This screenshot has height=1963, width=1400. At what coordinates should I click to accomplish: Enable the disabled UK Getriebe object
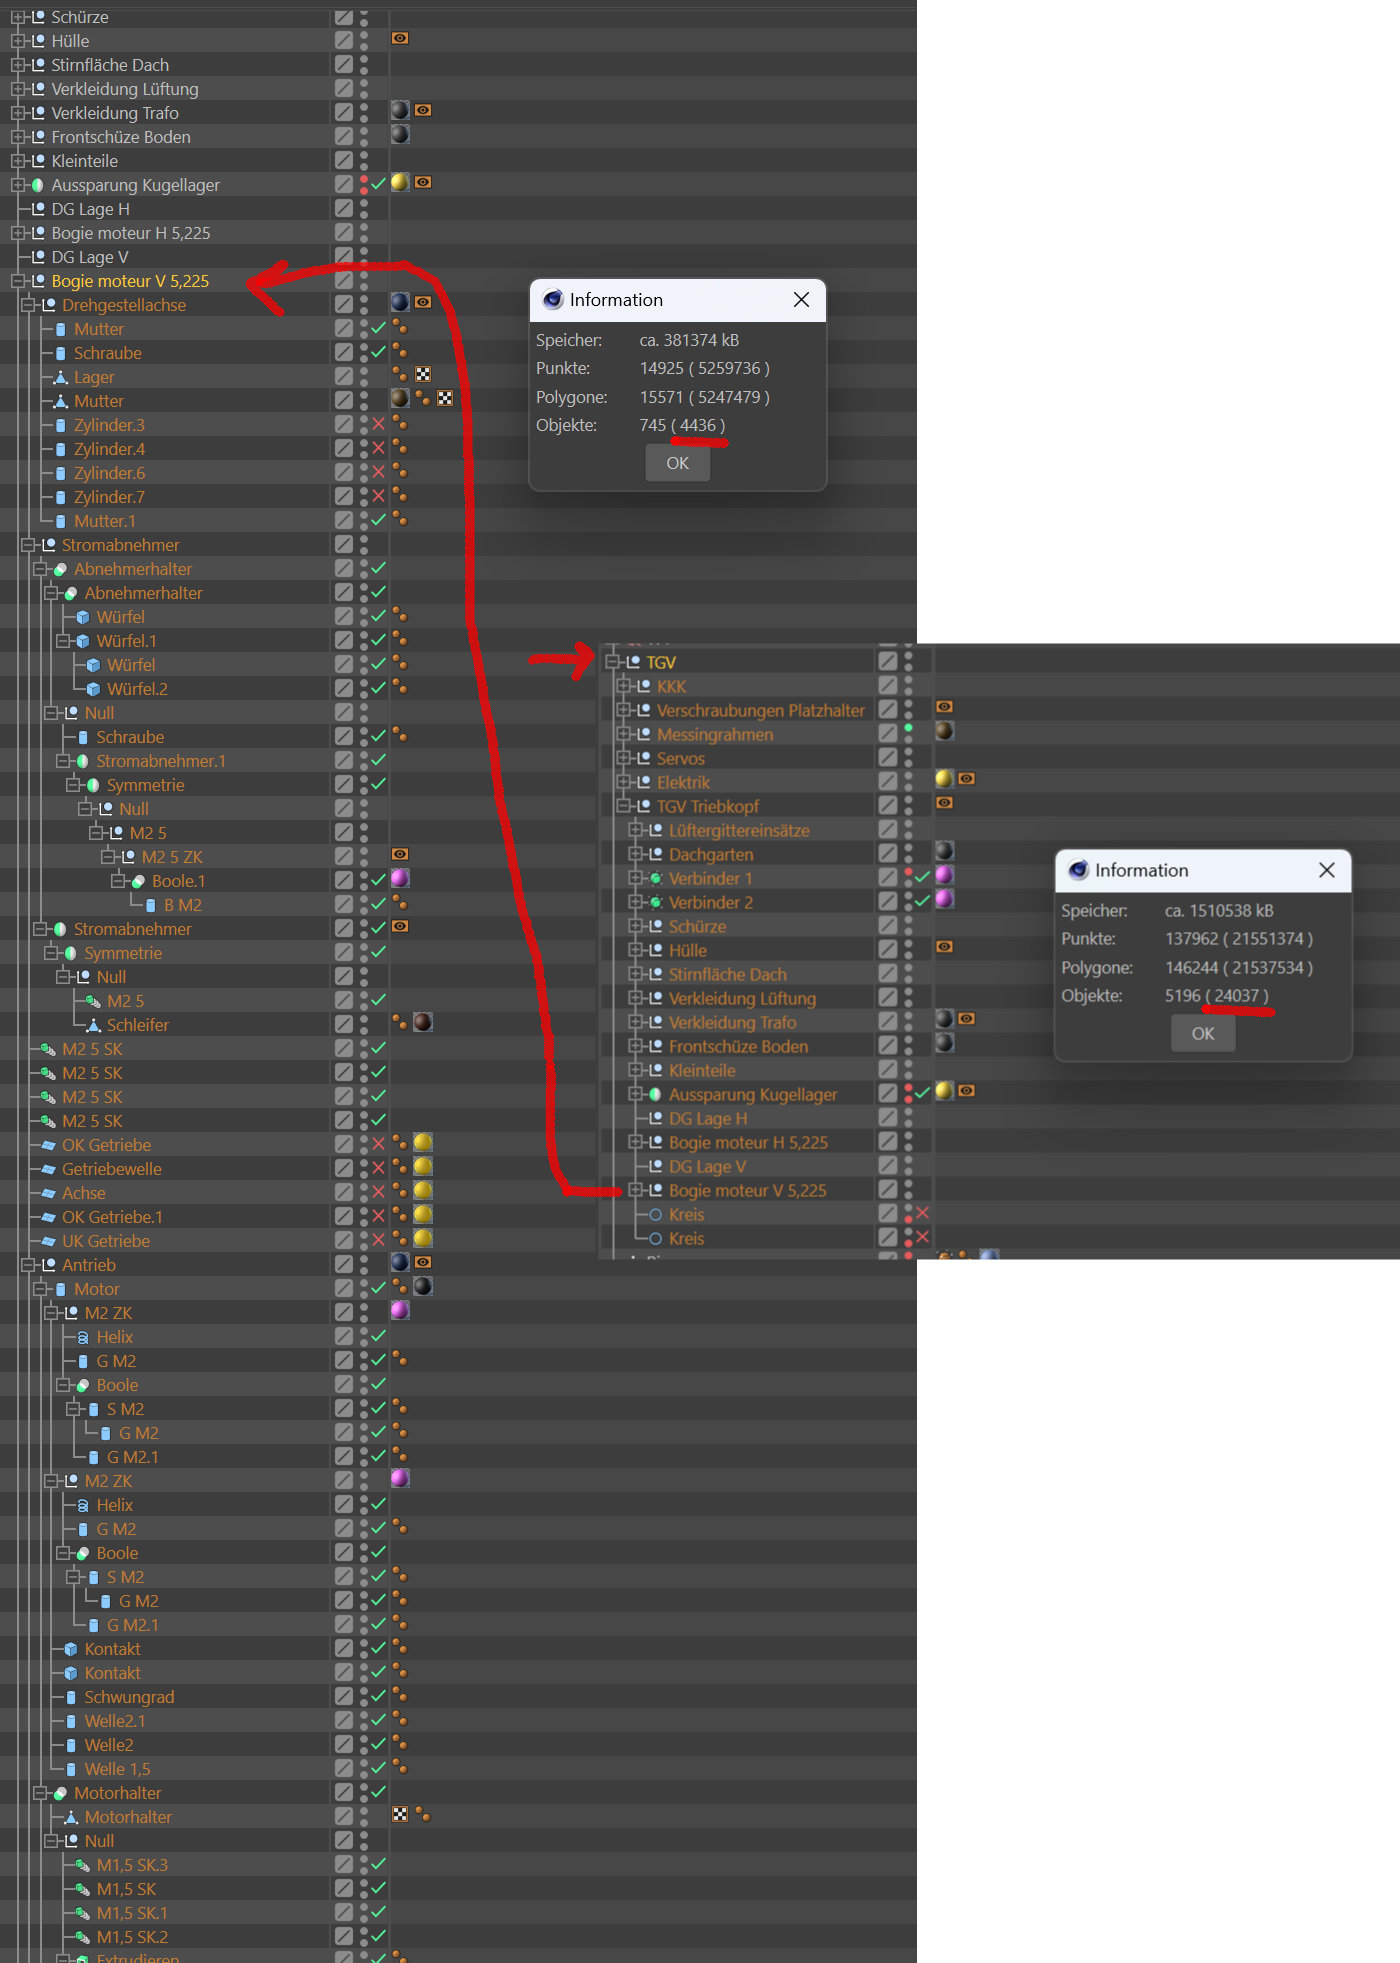pos(378,1240)
